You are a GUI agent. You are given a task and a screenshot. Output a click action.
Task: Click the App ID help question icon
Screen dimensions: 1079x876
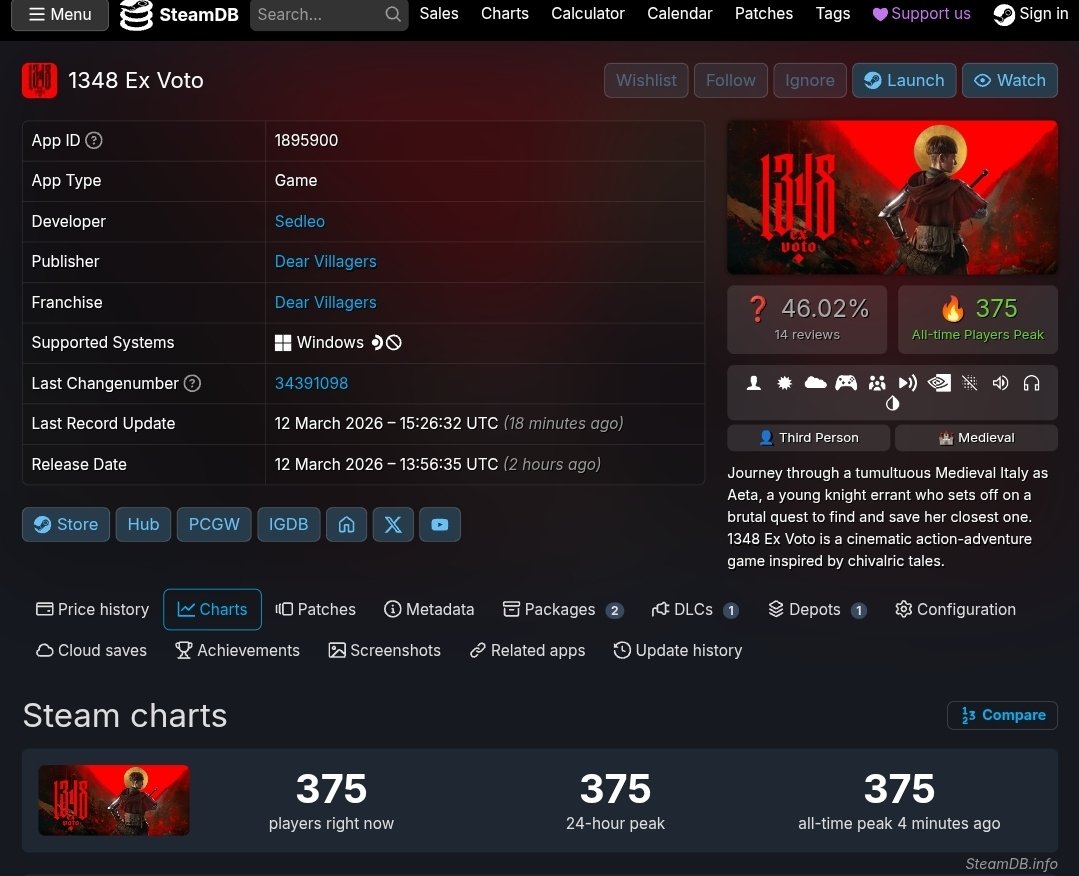pyautogui.click(x=94, y=140)
